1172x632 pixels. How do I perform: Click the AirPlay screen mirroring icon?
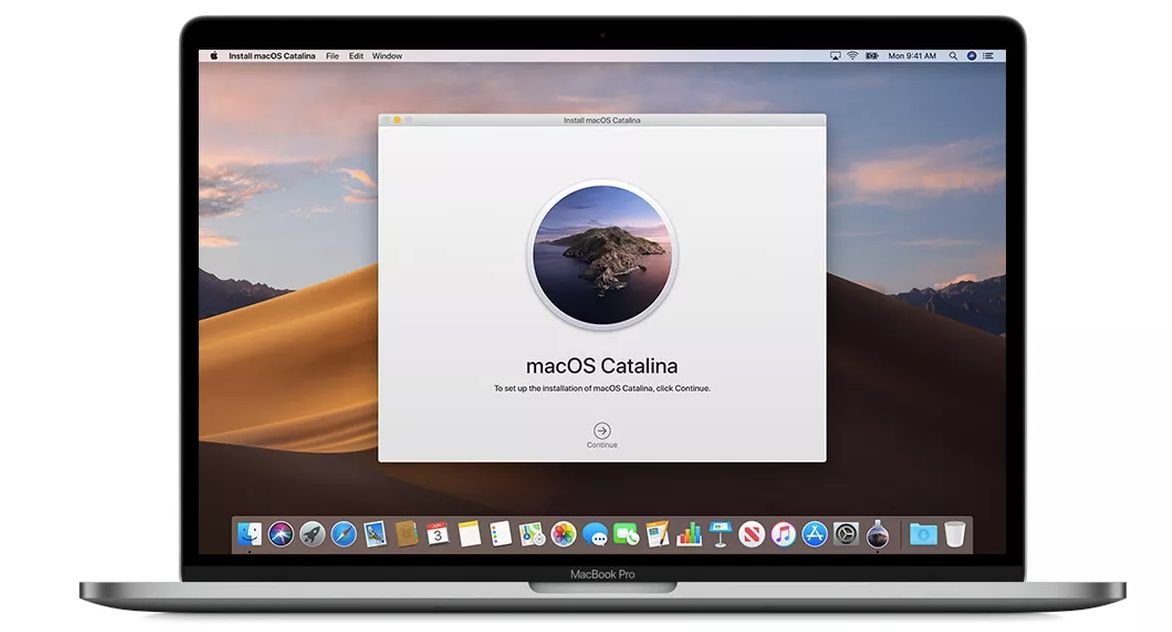(834, 56)
